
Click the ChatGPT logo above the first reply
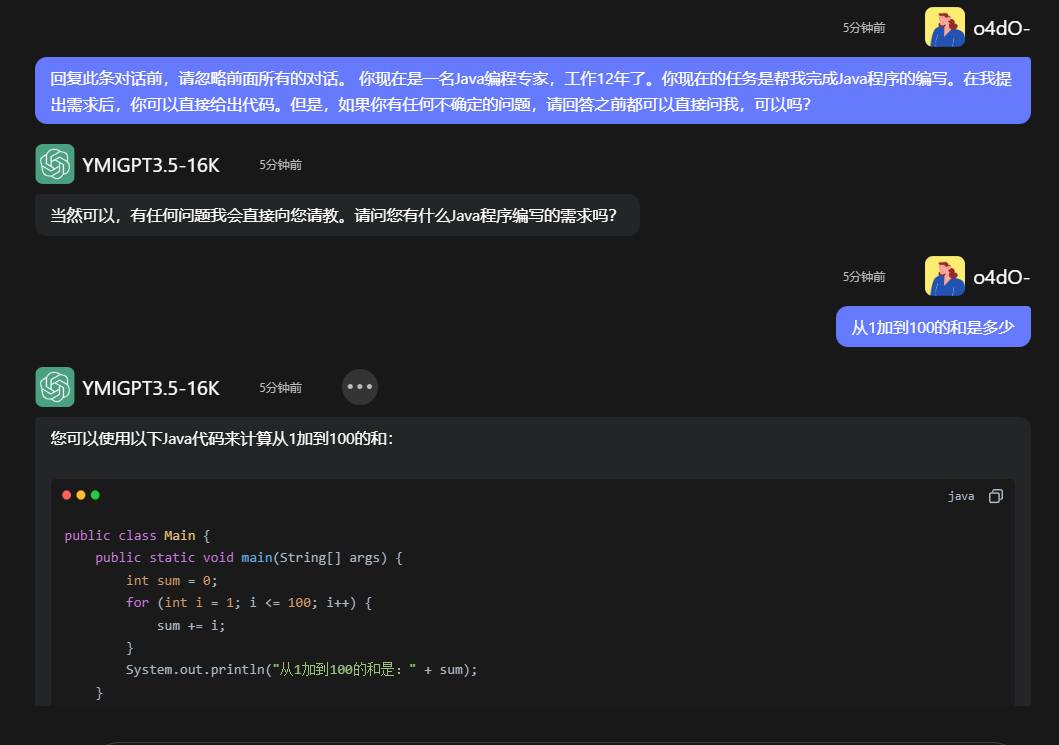tap(55, 164)
